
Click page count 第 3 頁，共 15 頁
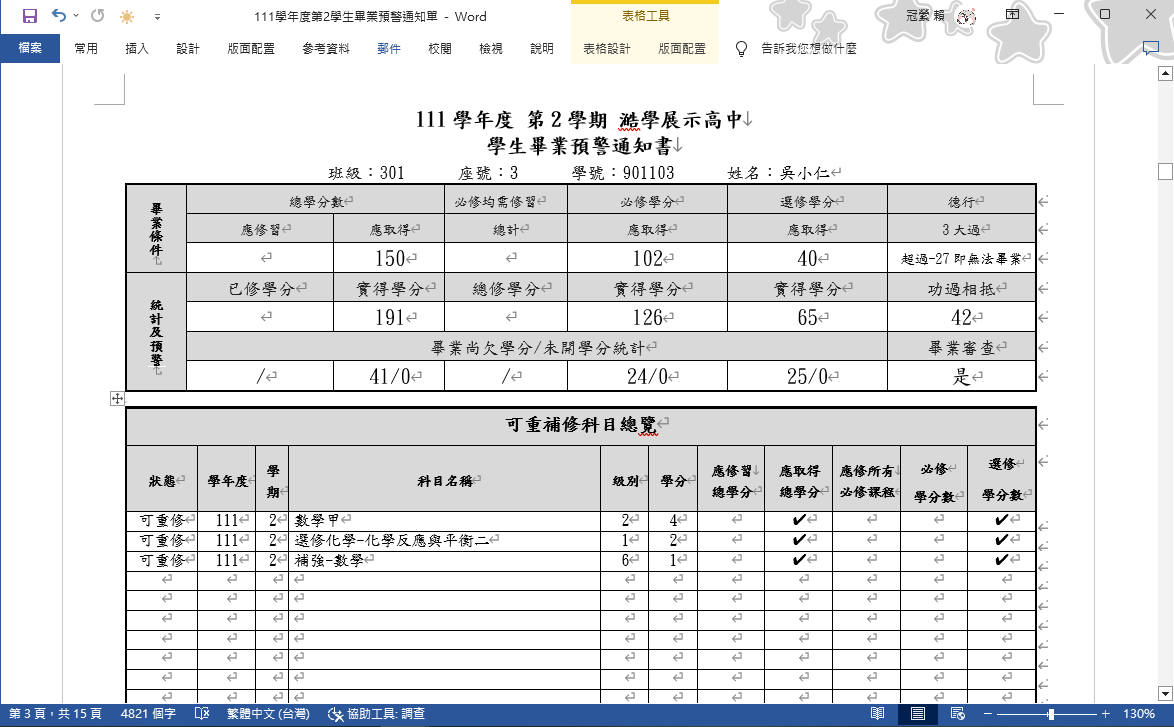(55, 714)
